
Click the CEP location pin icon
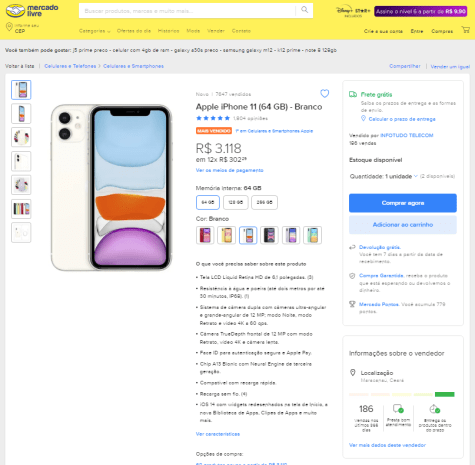tap(9, 26)
